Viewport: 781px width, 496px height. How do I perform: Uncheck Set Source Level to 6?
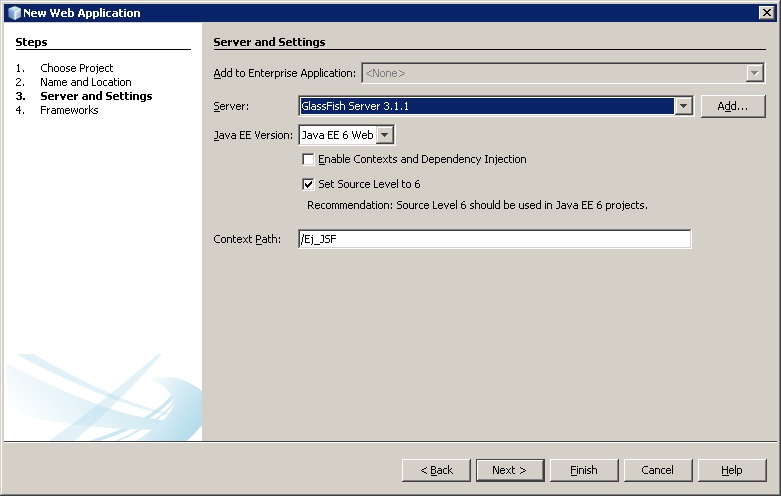pos(308,184)
